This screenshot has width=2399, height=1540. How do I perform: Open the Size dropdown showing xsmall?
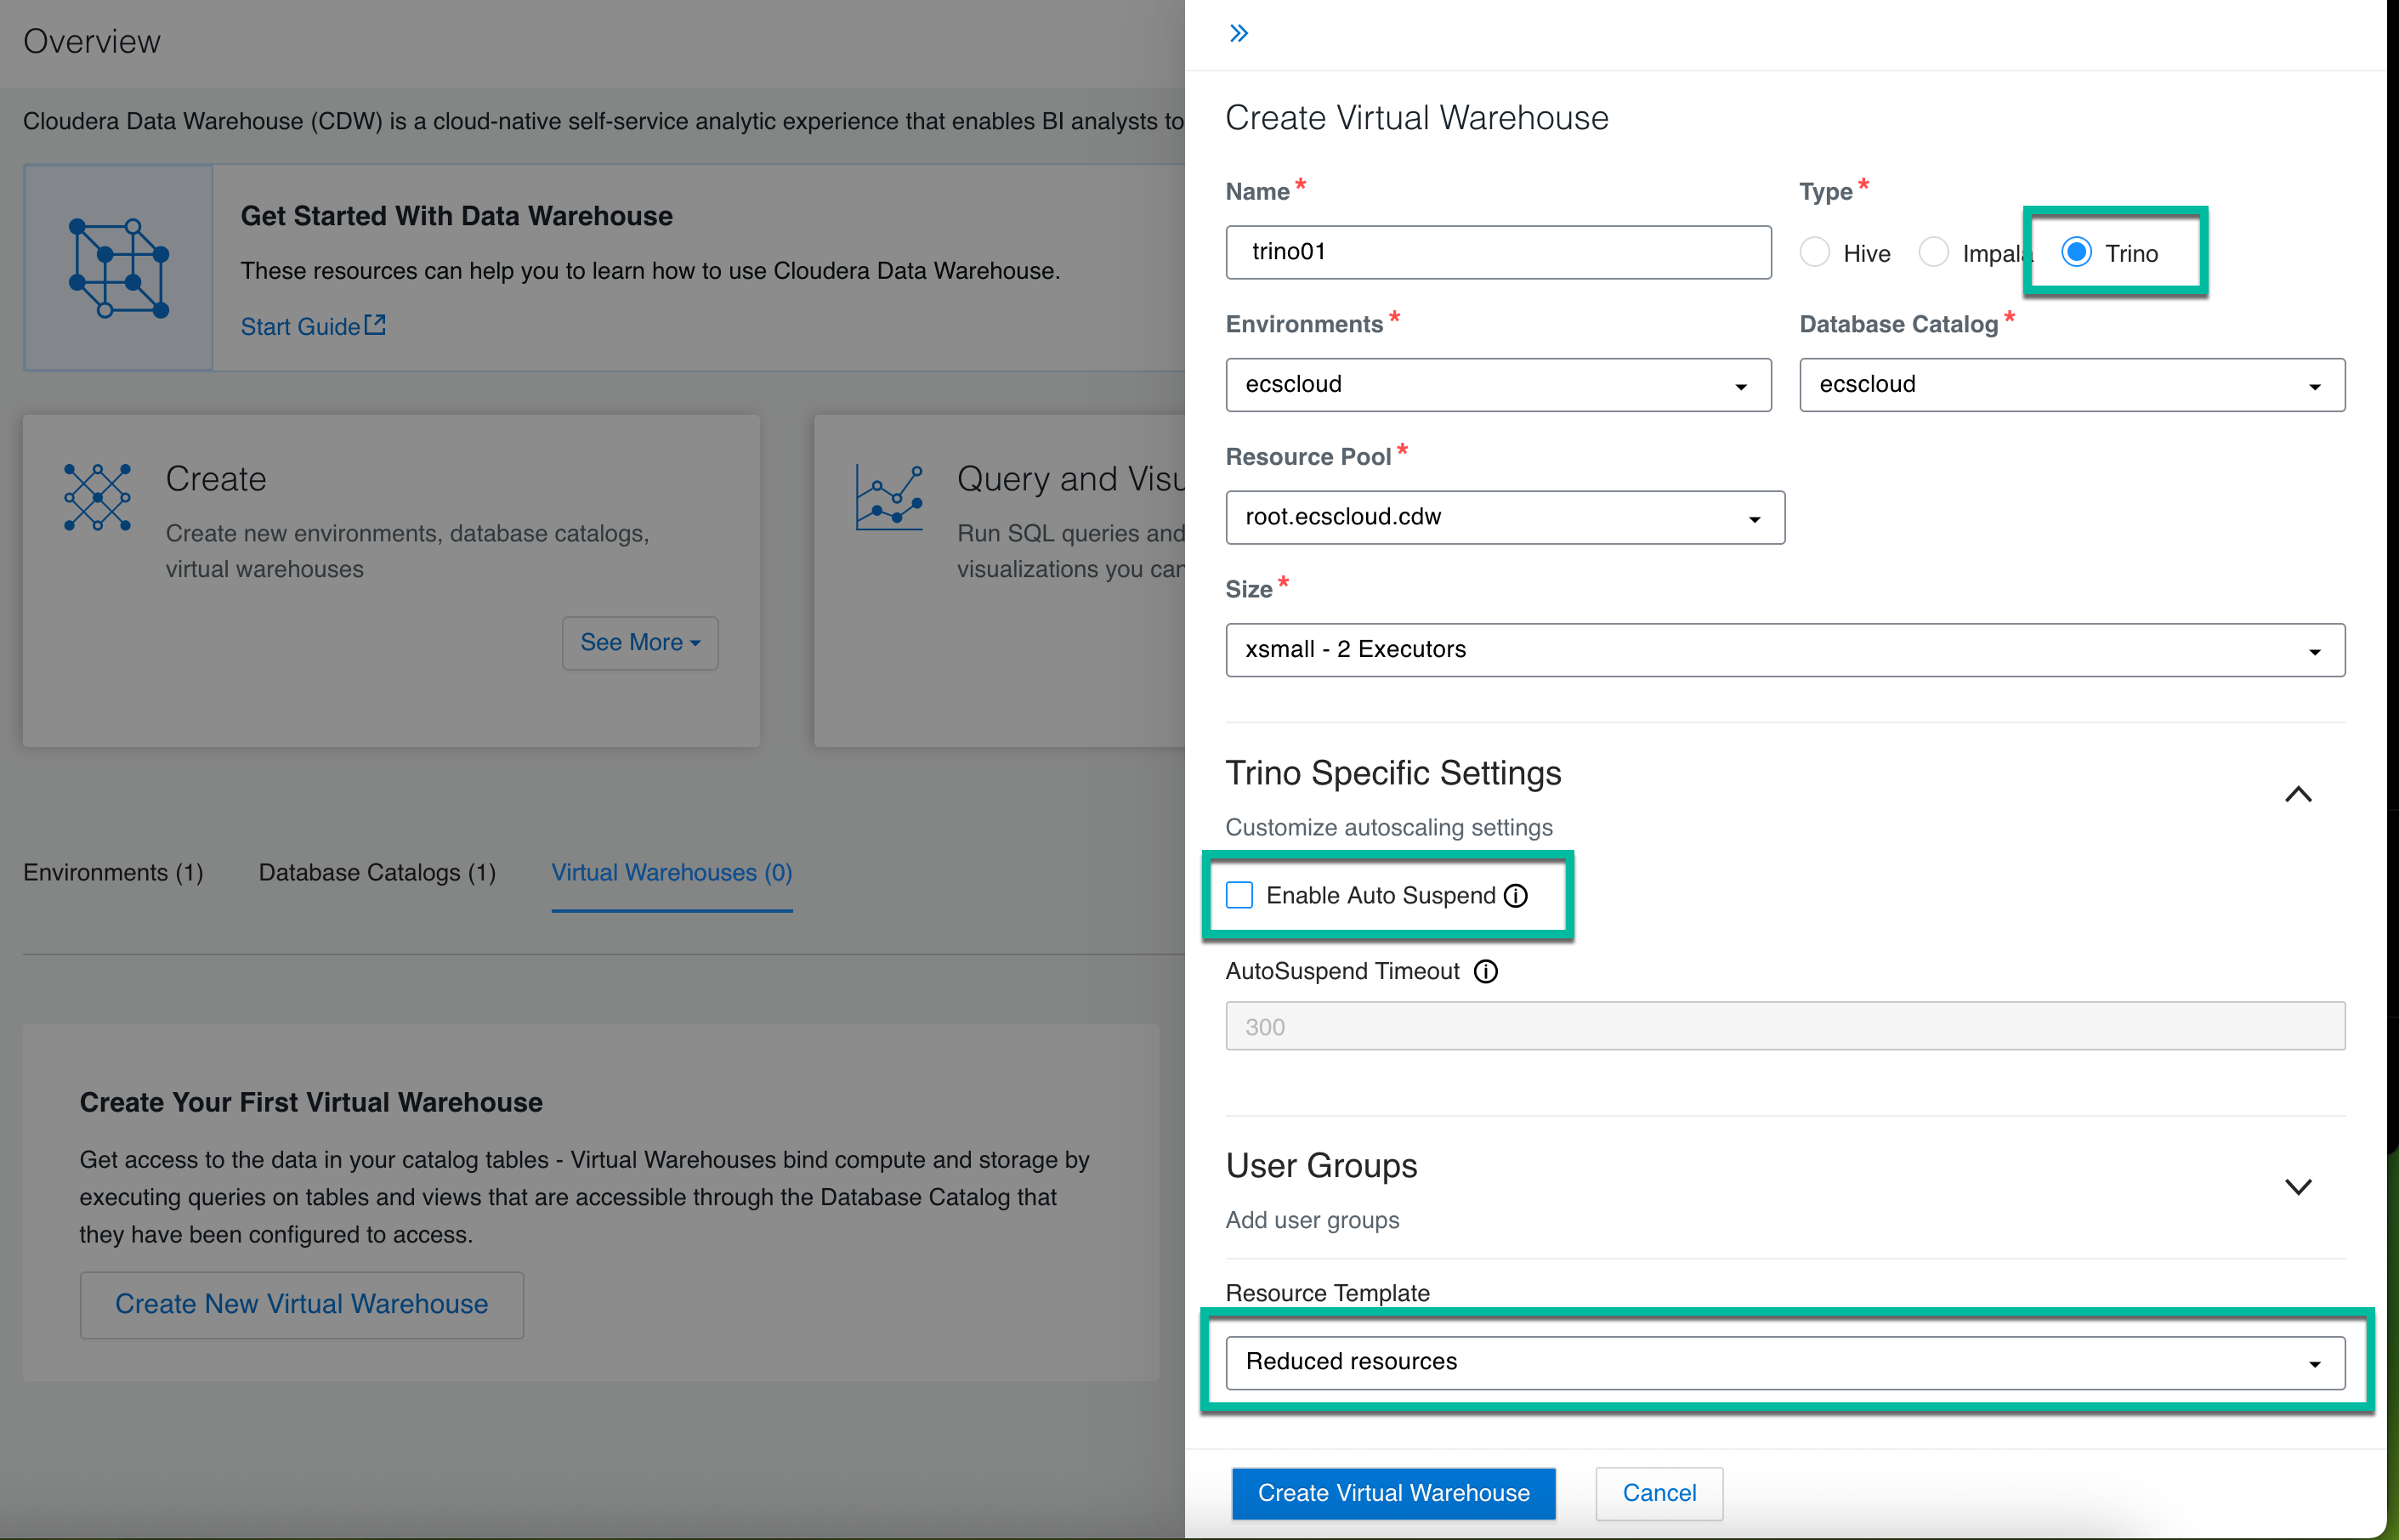(x=1784, y=650)
